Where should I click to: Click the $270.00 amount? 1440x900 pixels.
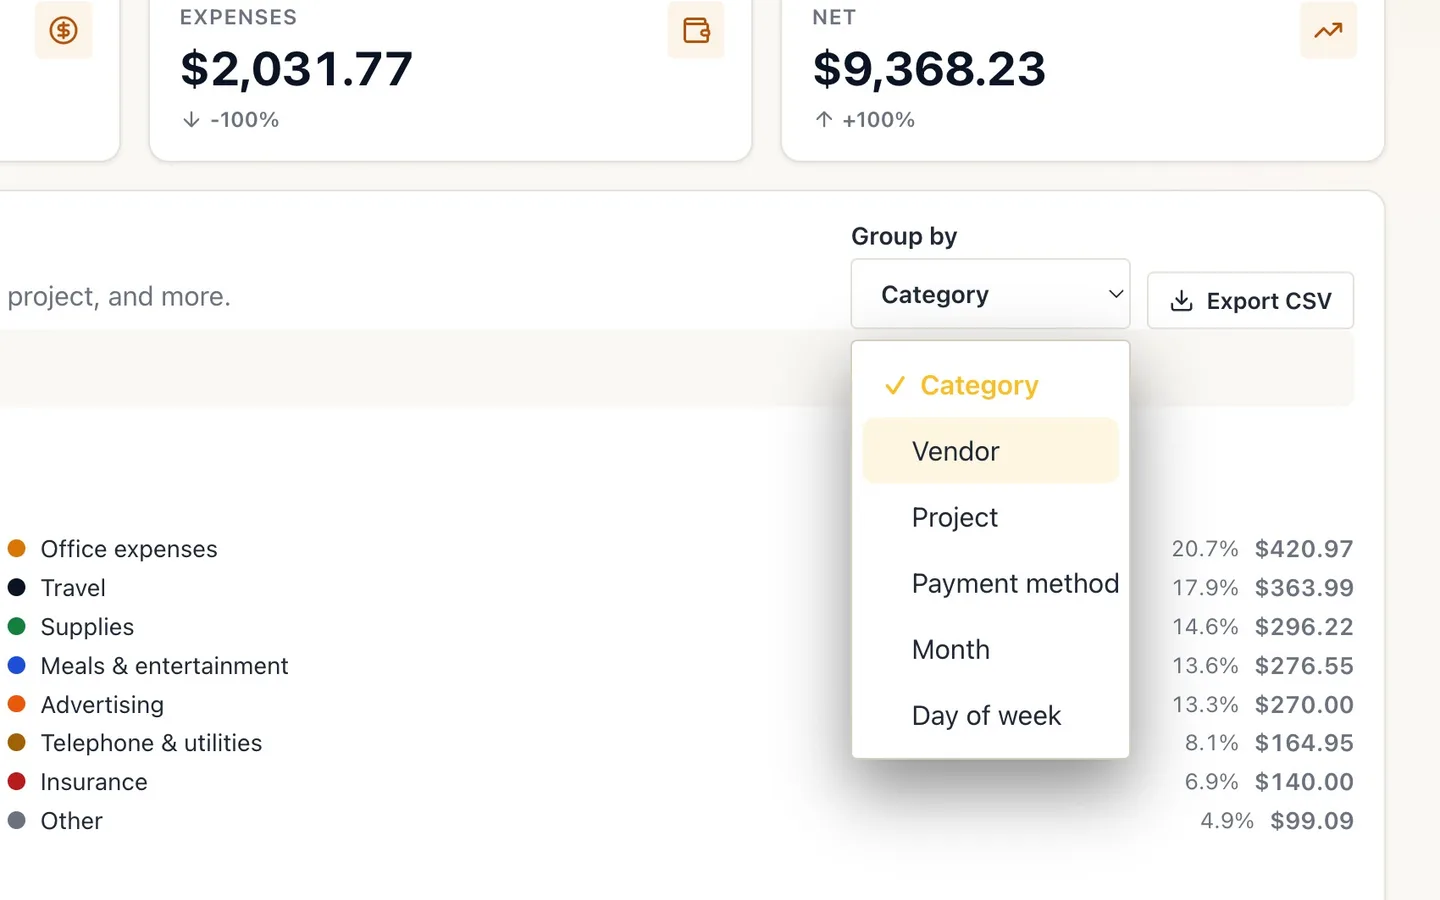[1304, 705]
